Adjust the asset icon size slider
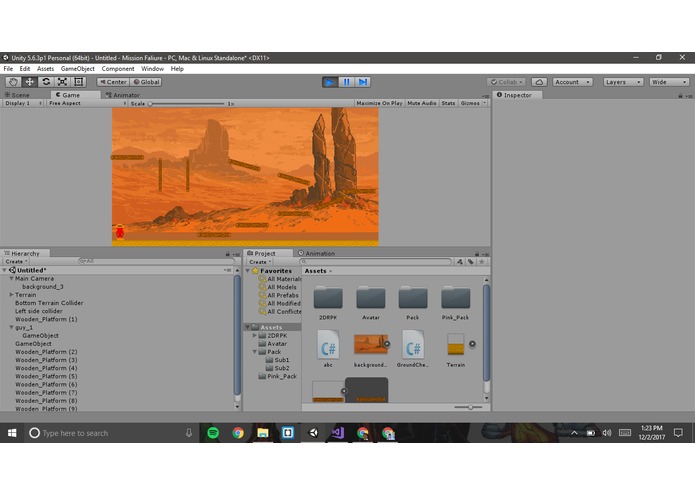The width and height of the screenshot is (695, 494). [x=469, y=407]
